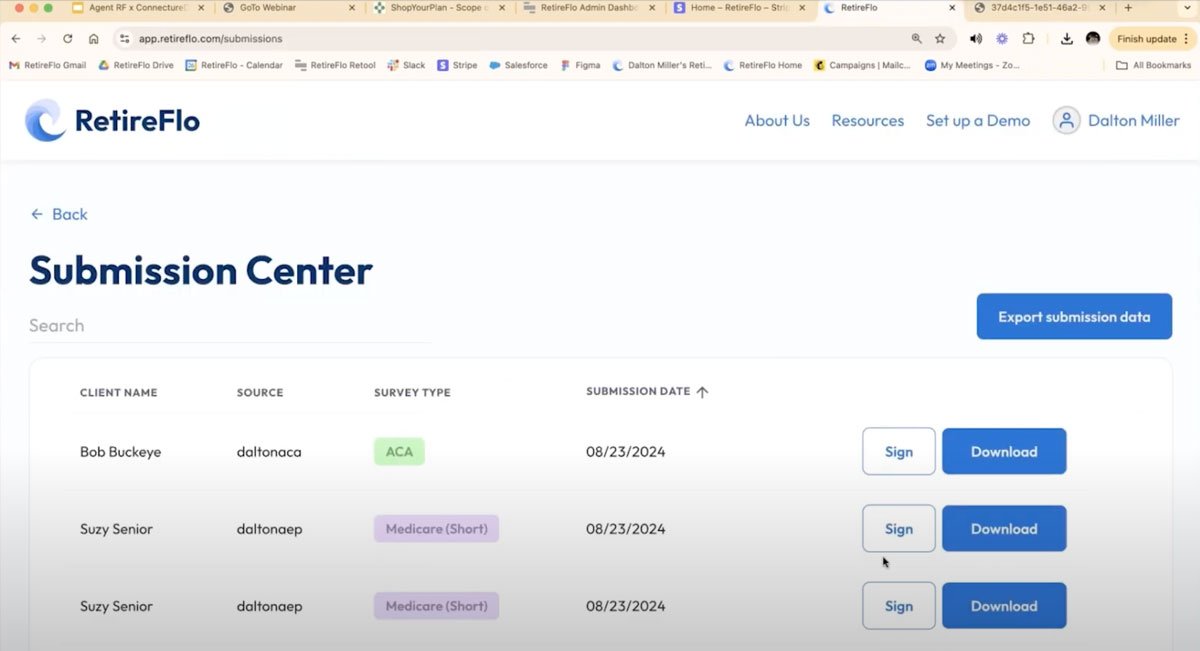Close the Agent RF x Connecture tab
This screenshot has height=651, width=1200.
click(x=201, y=8)
